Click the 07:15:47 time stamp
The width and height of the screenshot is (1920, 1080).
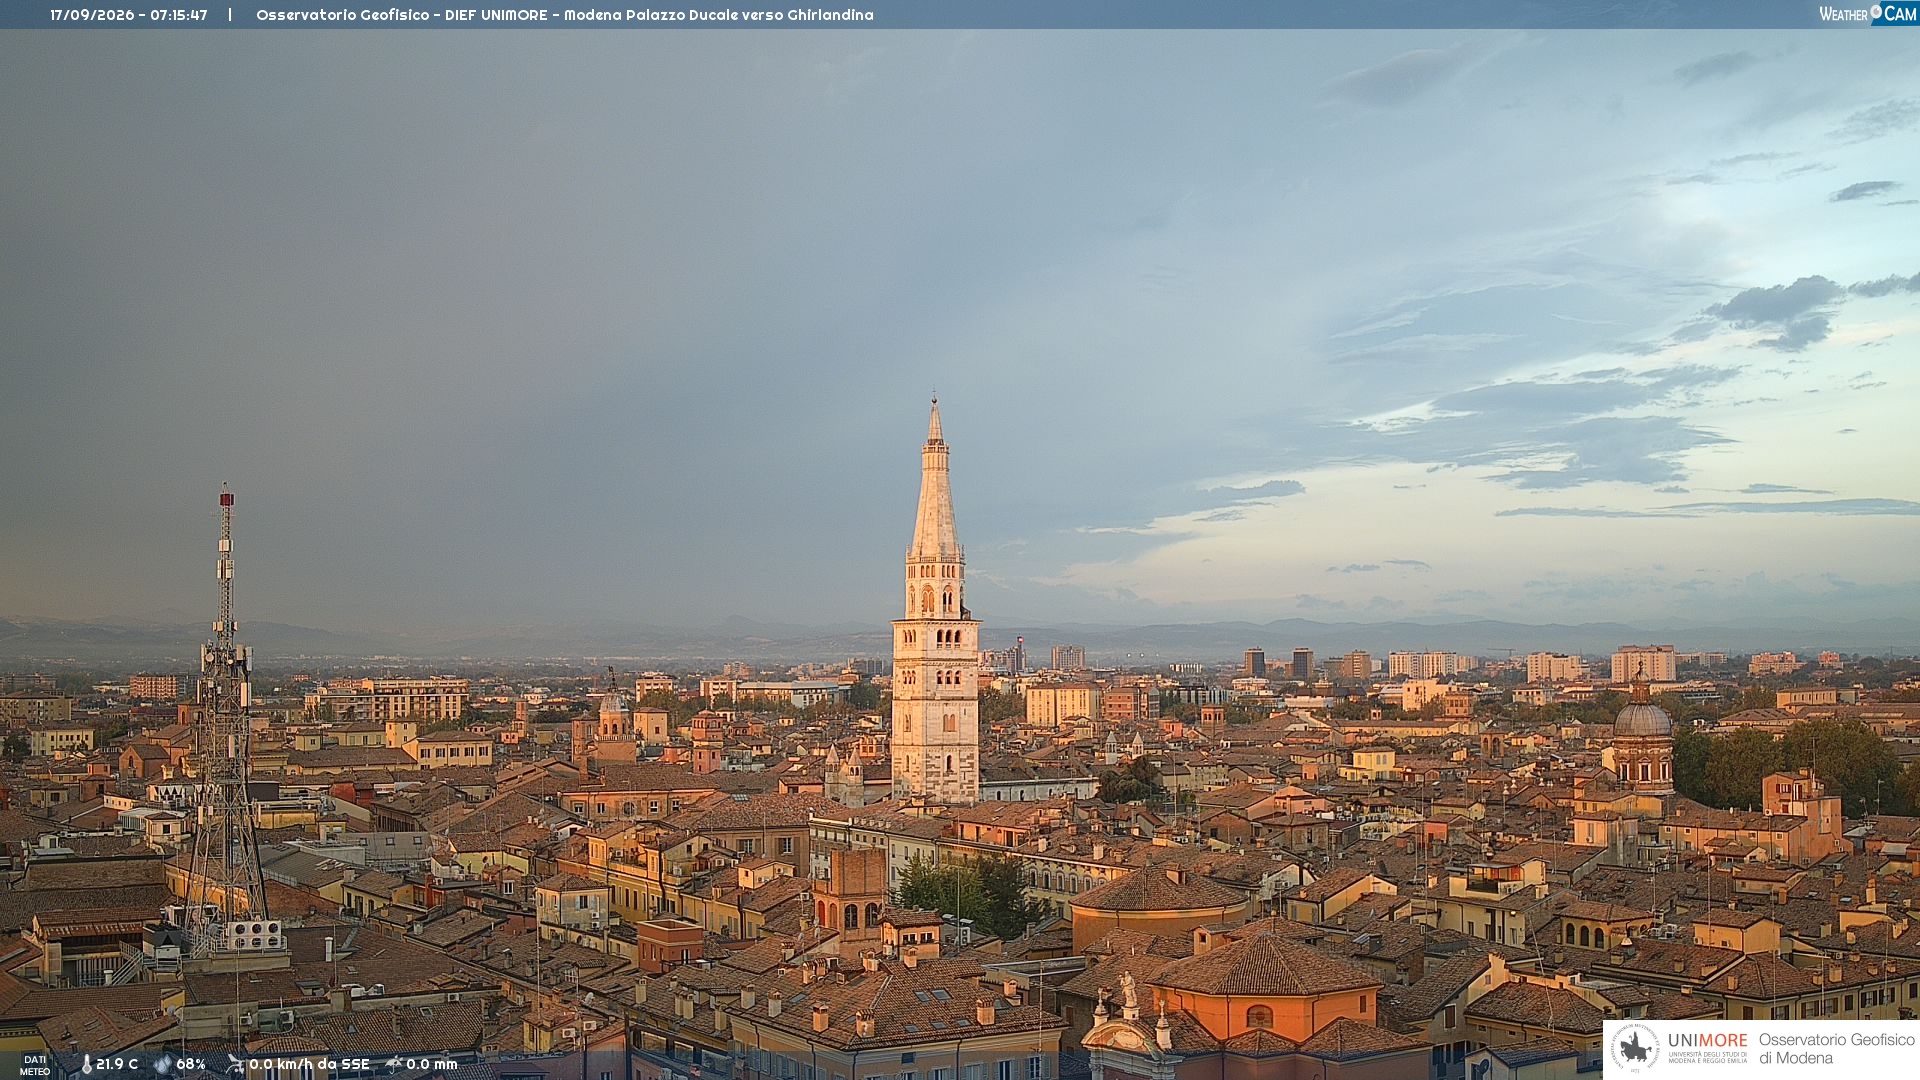point(179,15)
